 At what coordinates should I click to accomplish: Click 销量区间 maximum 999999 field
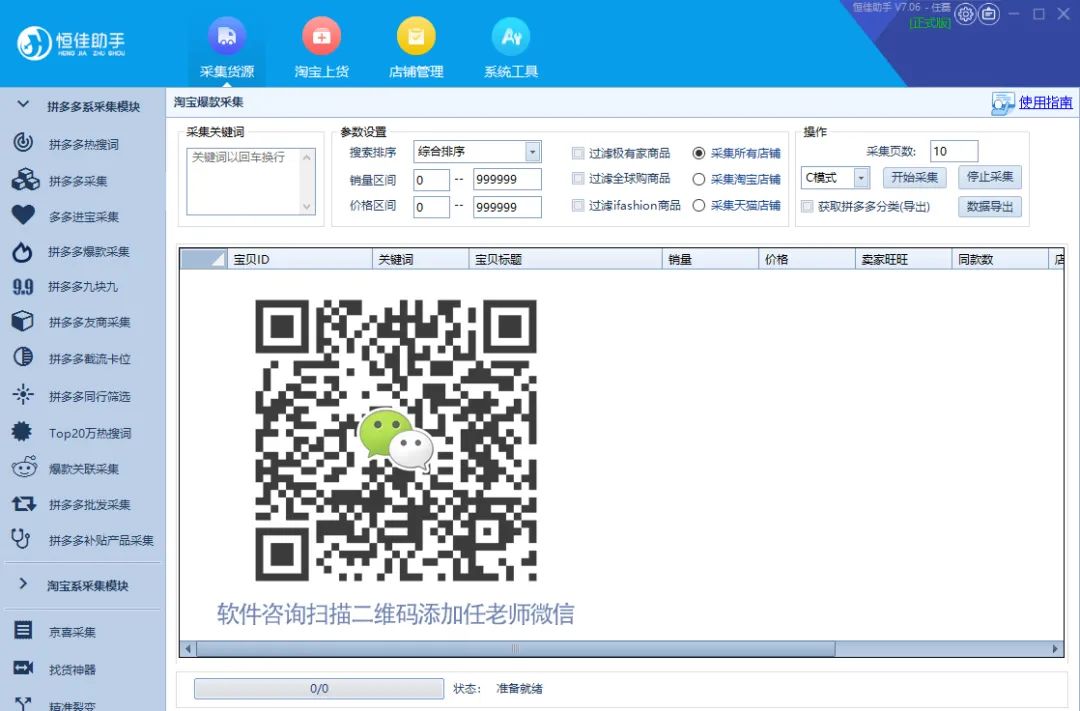[x=507, y=179]
